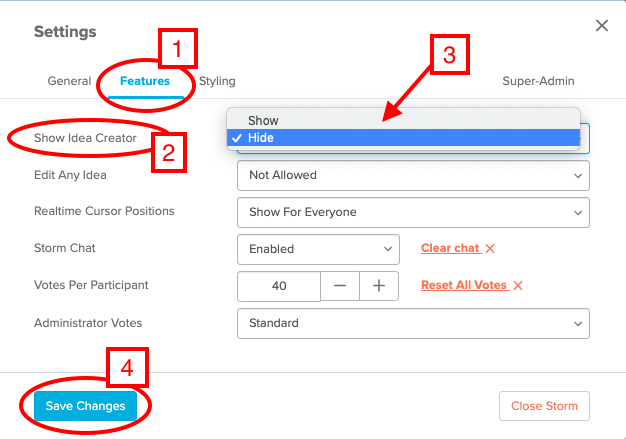Viewport: 626px width, 439px height.
Task: Open the Super-Admin tab
Action: [538, 81]
